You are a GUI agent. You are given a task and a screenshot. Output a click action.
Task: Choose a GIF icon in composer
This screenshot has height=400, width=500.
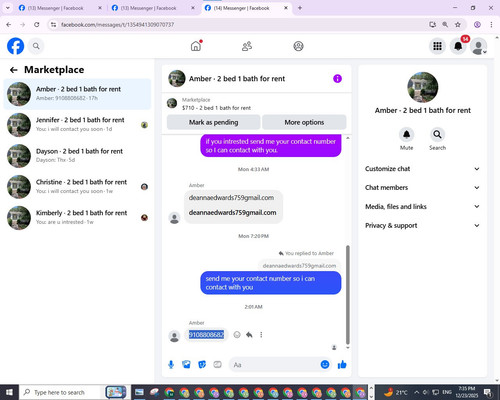(x=217, y=365)
